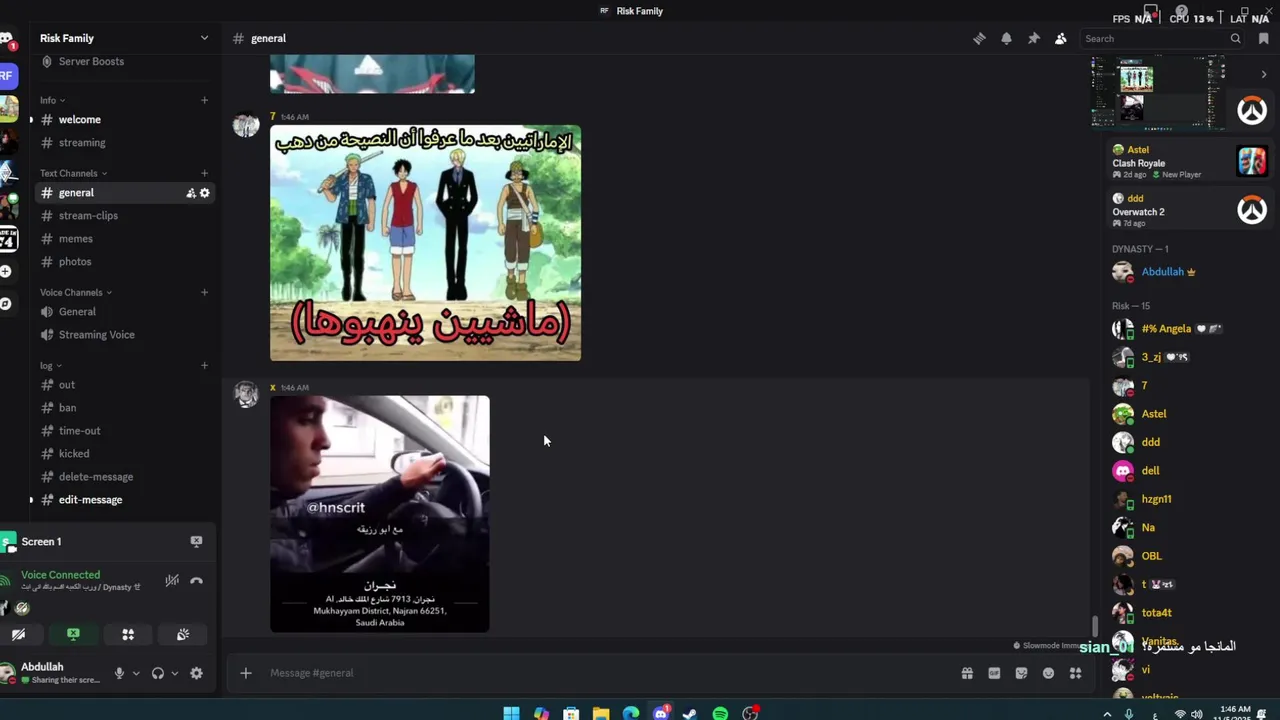The width and height of the screenshot is (1280, 720).
Task: Deafen with headphones icon
Action: click(x=157, y=673)
